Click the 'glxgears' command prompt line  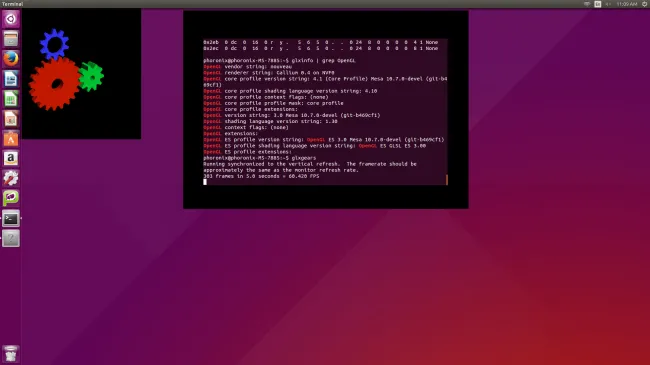point(260,158)
